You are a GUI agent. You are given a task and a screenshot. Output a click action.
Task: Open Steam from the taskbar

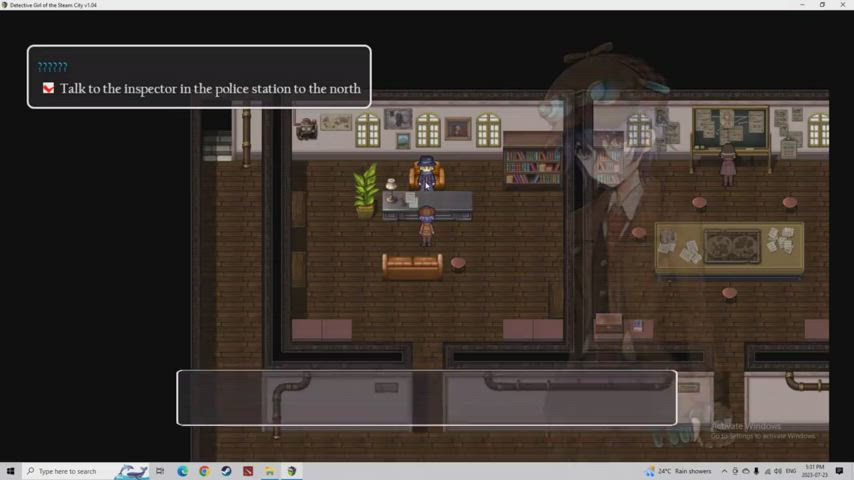click(x=226, y=471)
